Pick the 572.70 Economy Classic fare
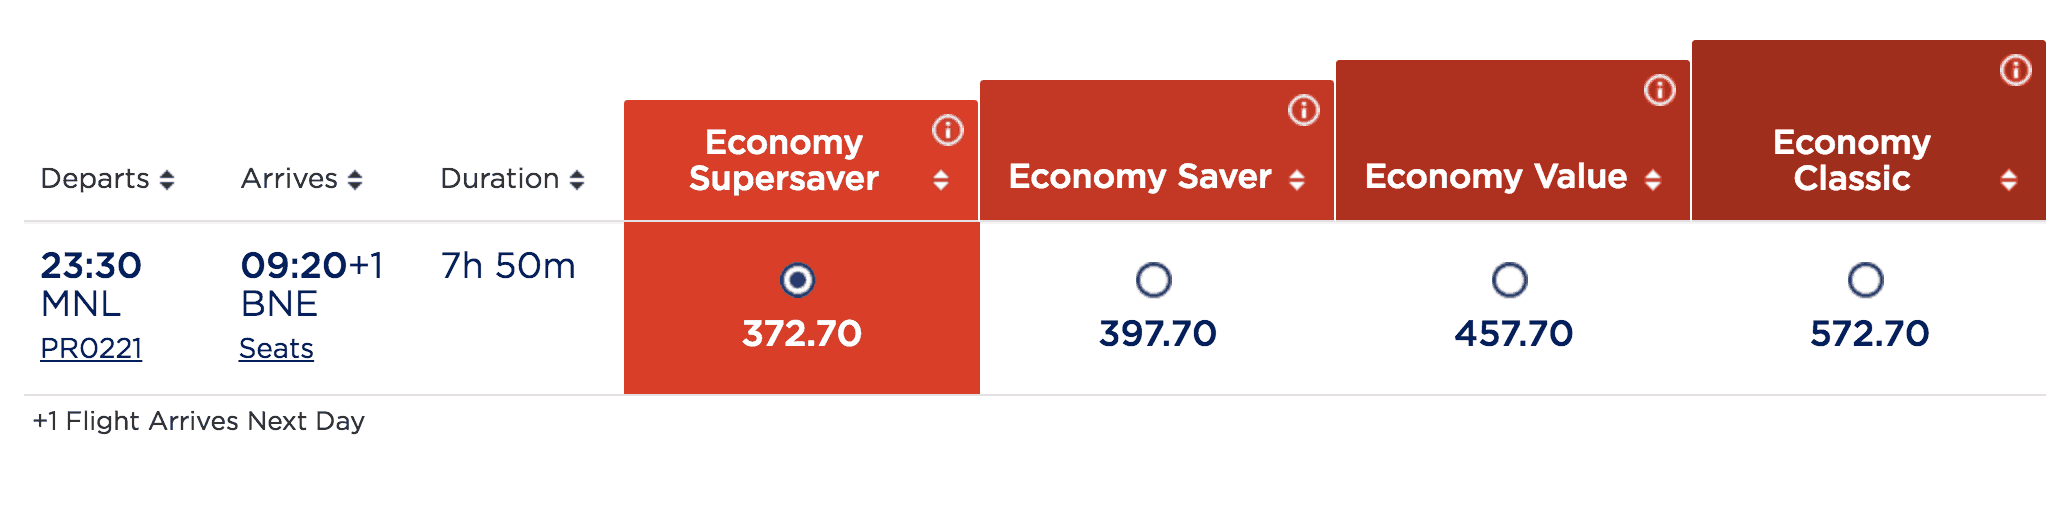The image size is (2046, 508). coord(1865,280)
